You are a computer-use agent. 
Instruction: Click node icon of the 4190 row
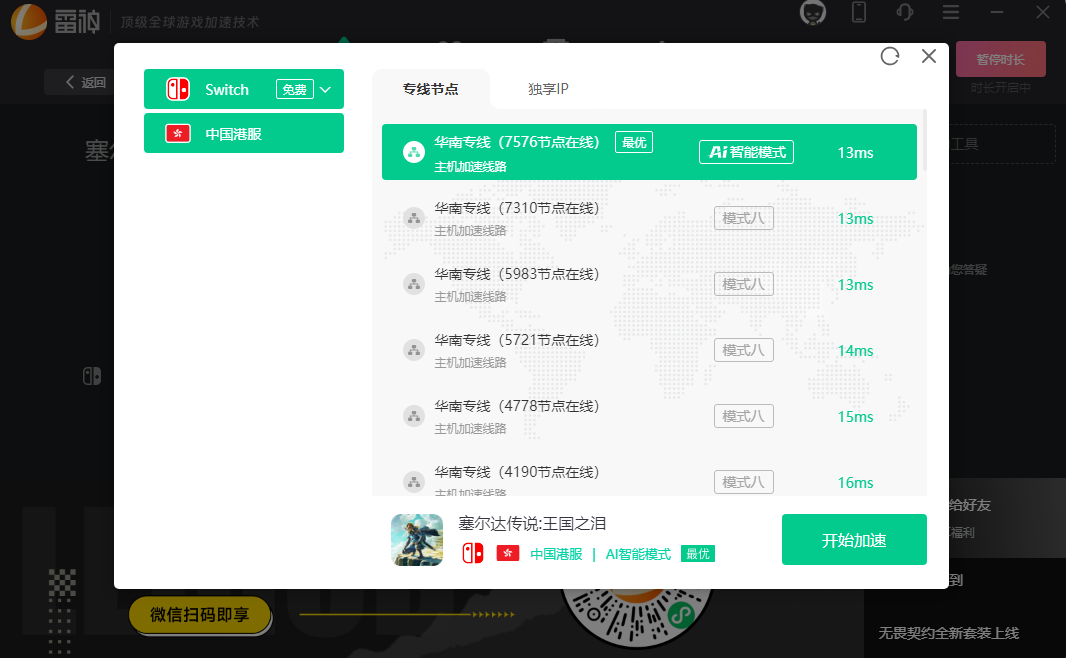click(413, 482)
